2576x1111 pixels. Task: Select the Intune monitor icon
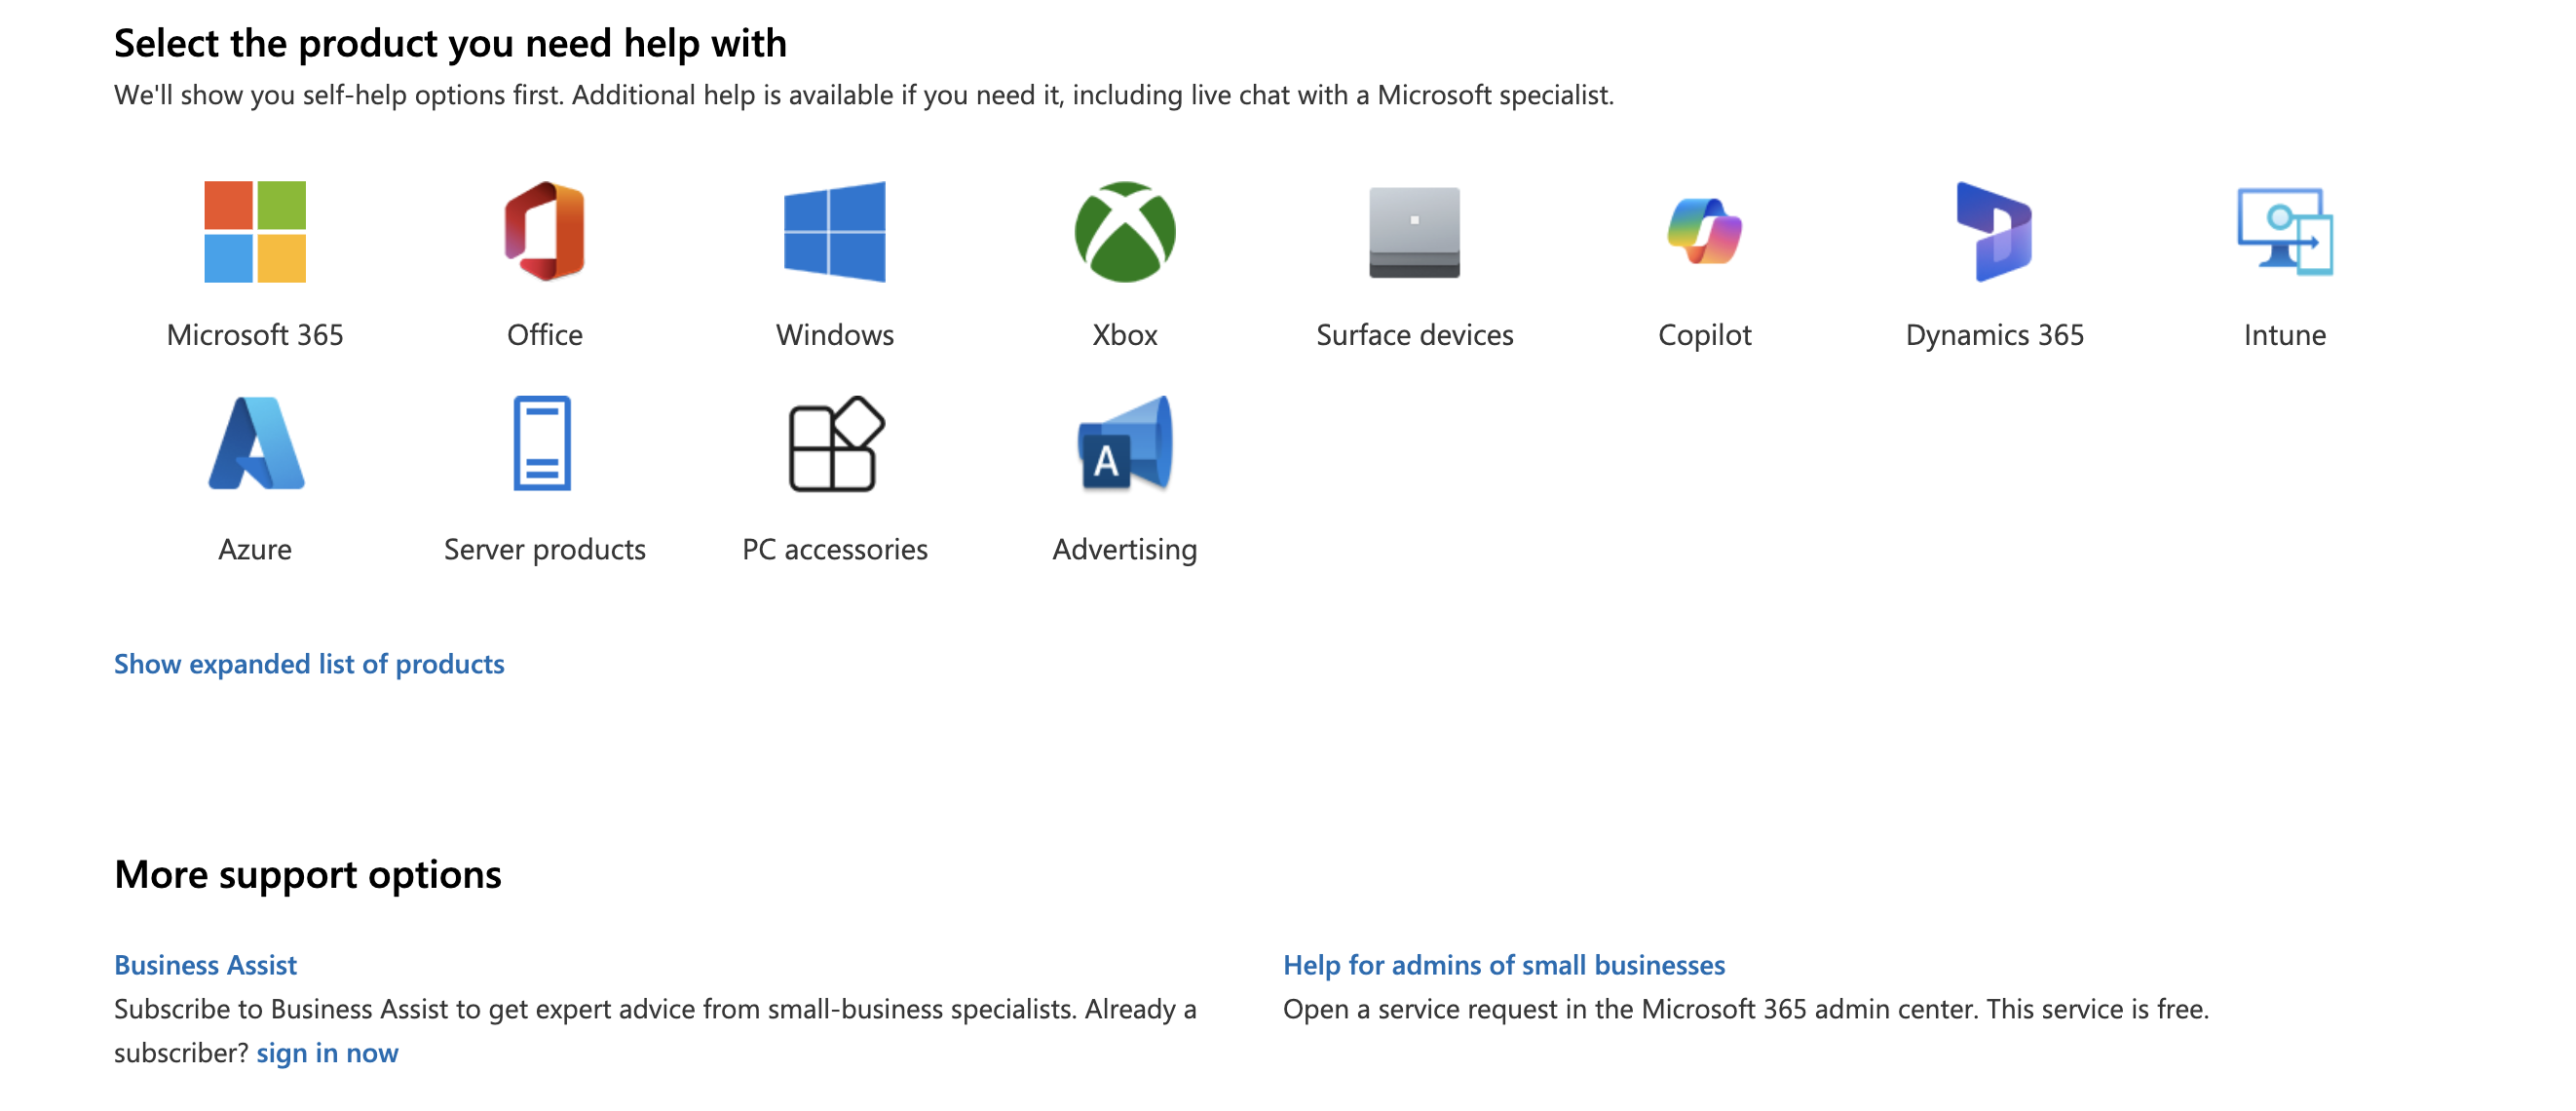pyautogui.click(x=2285, y=232)
